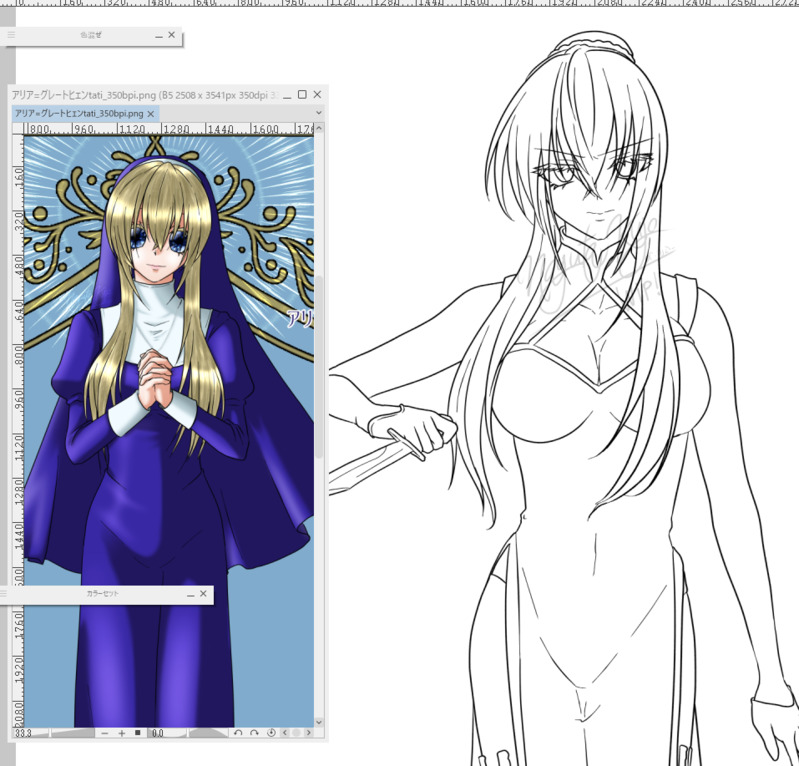This screenshot has width=799, height=766.
Task: Reset canvas rotation with the circular dial icon
Action: (271, 733)
